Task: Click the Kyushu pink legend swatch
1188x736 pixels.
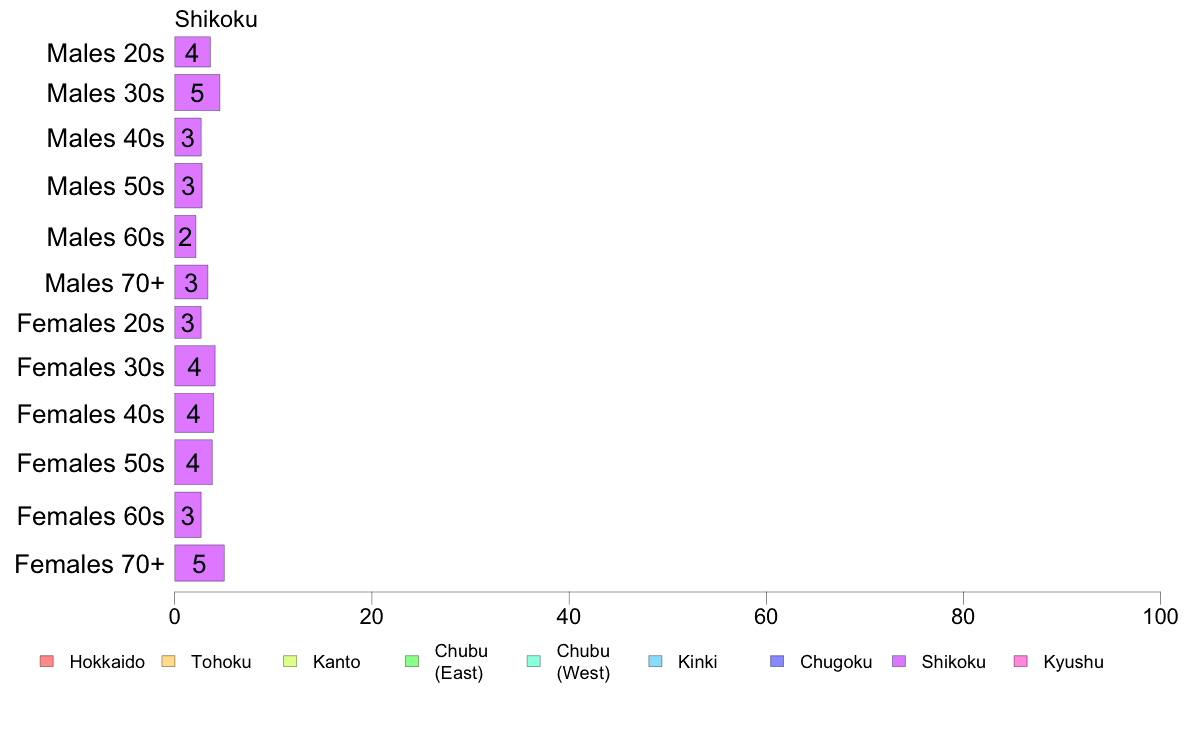Action: (x=1021, y=661)
